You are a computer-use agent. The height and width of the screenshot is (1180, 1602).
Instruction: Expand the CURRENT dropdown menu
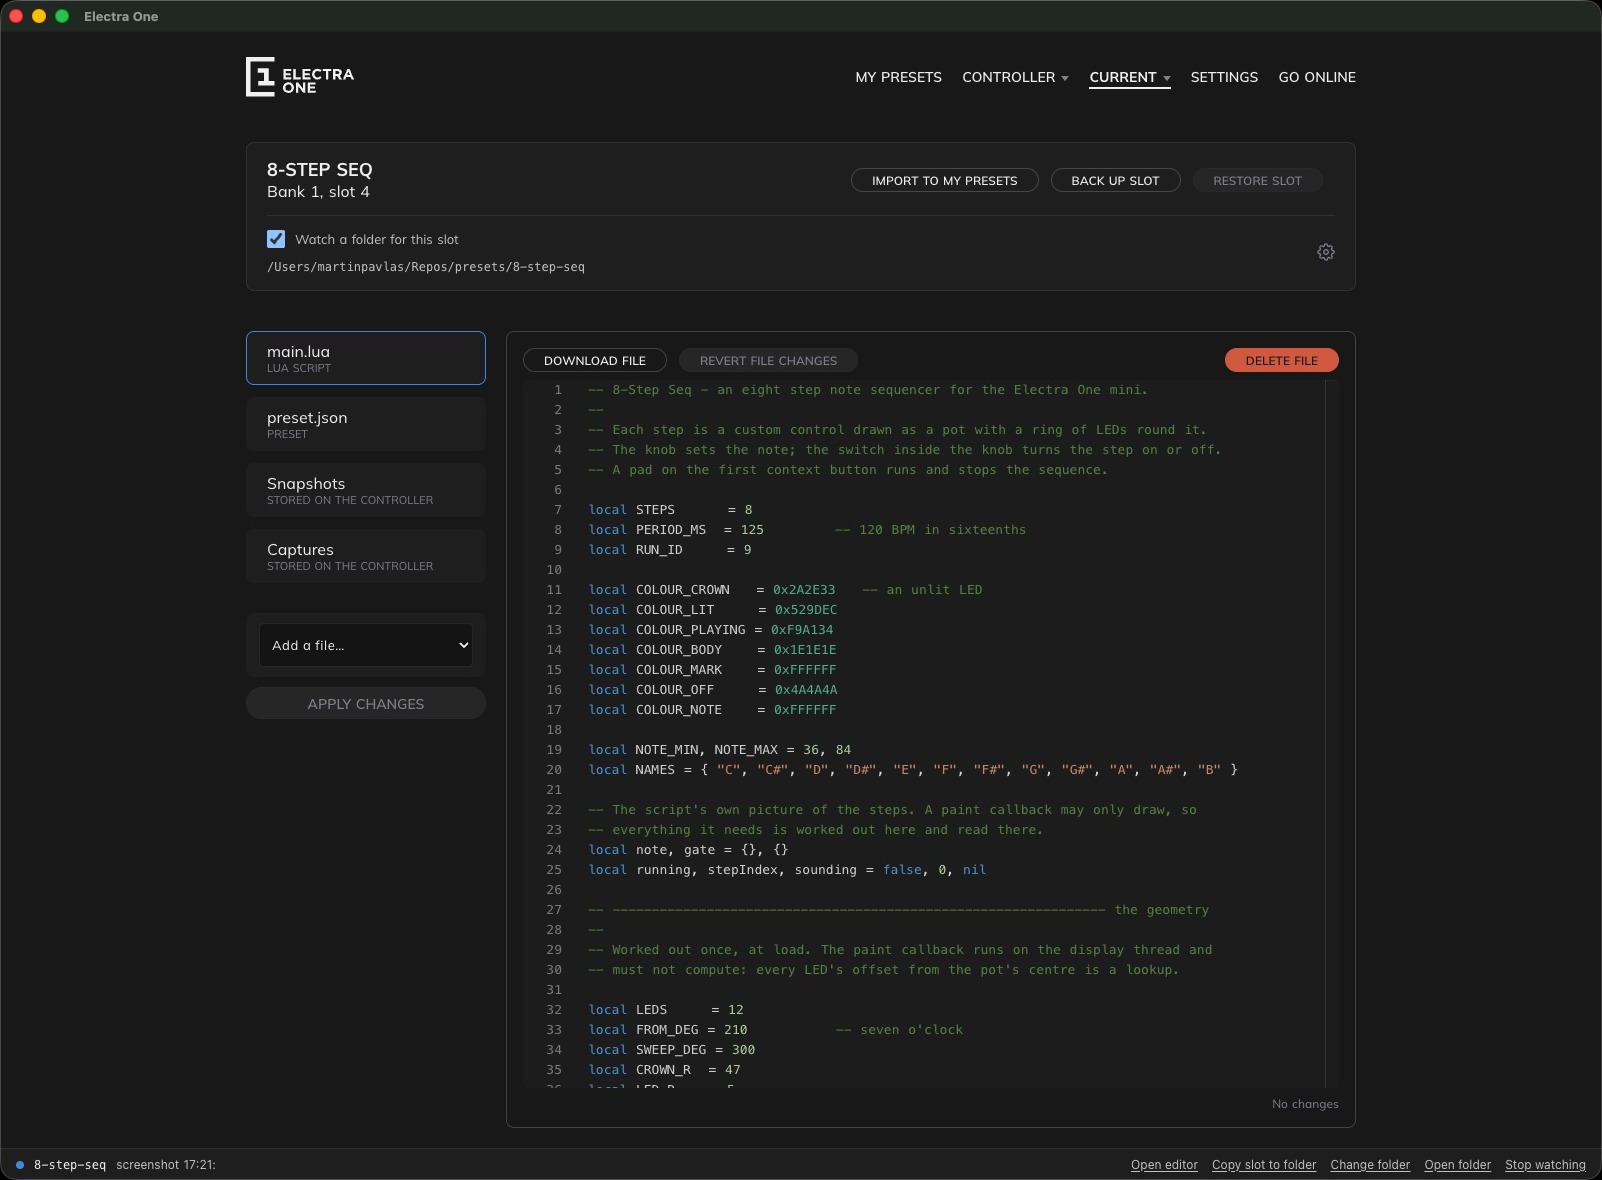click(x=1130, y=77)
